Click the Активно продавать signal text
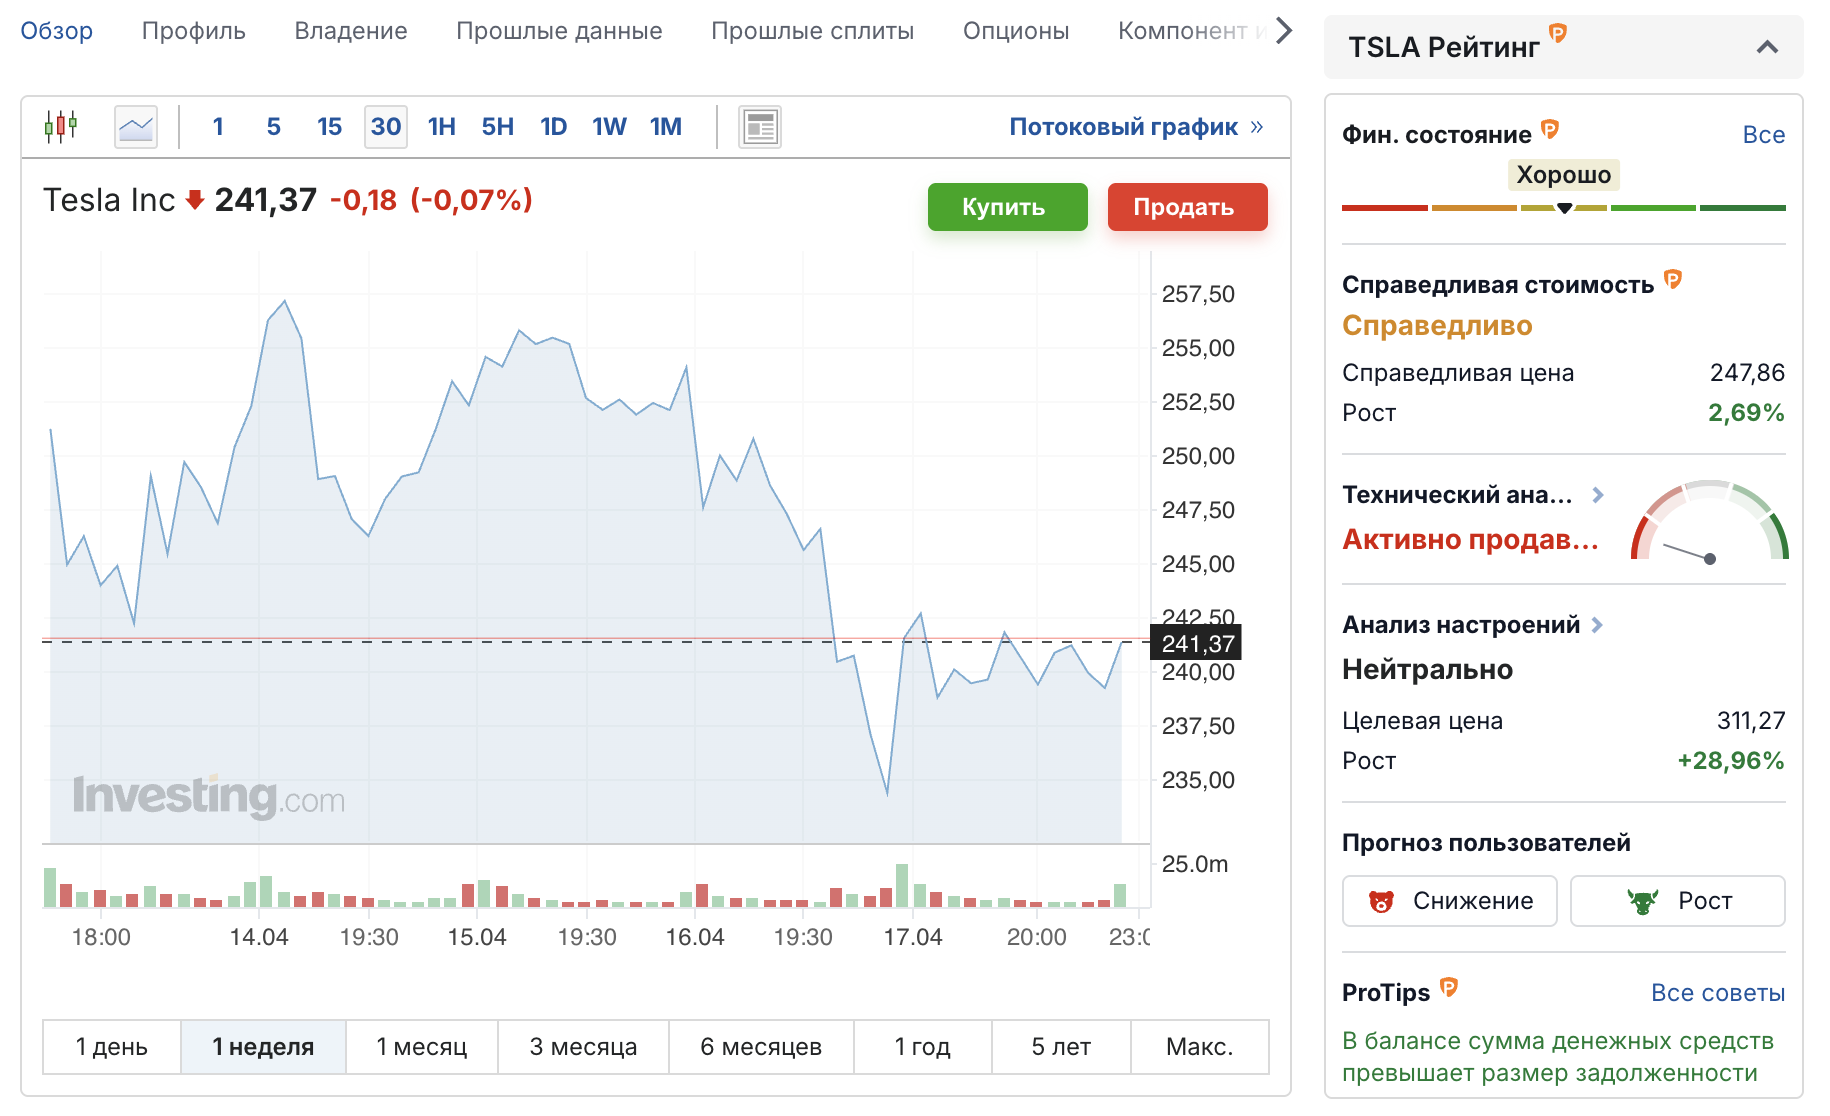Viewport: 1830px width, 1116px height. (1470, 540)
